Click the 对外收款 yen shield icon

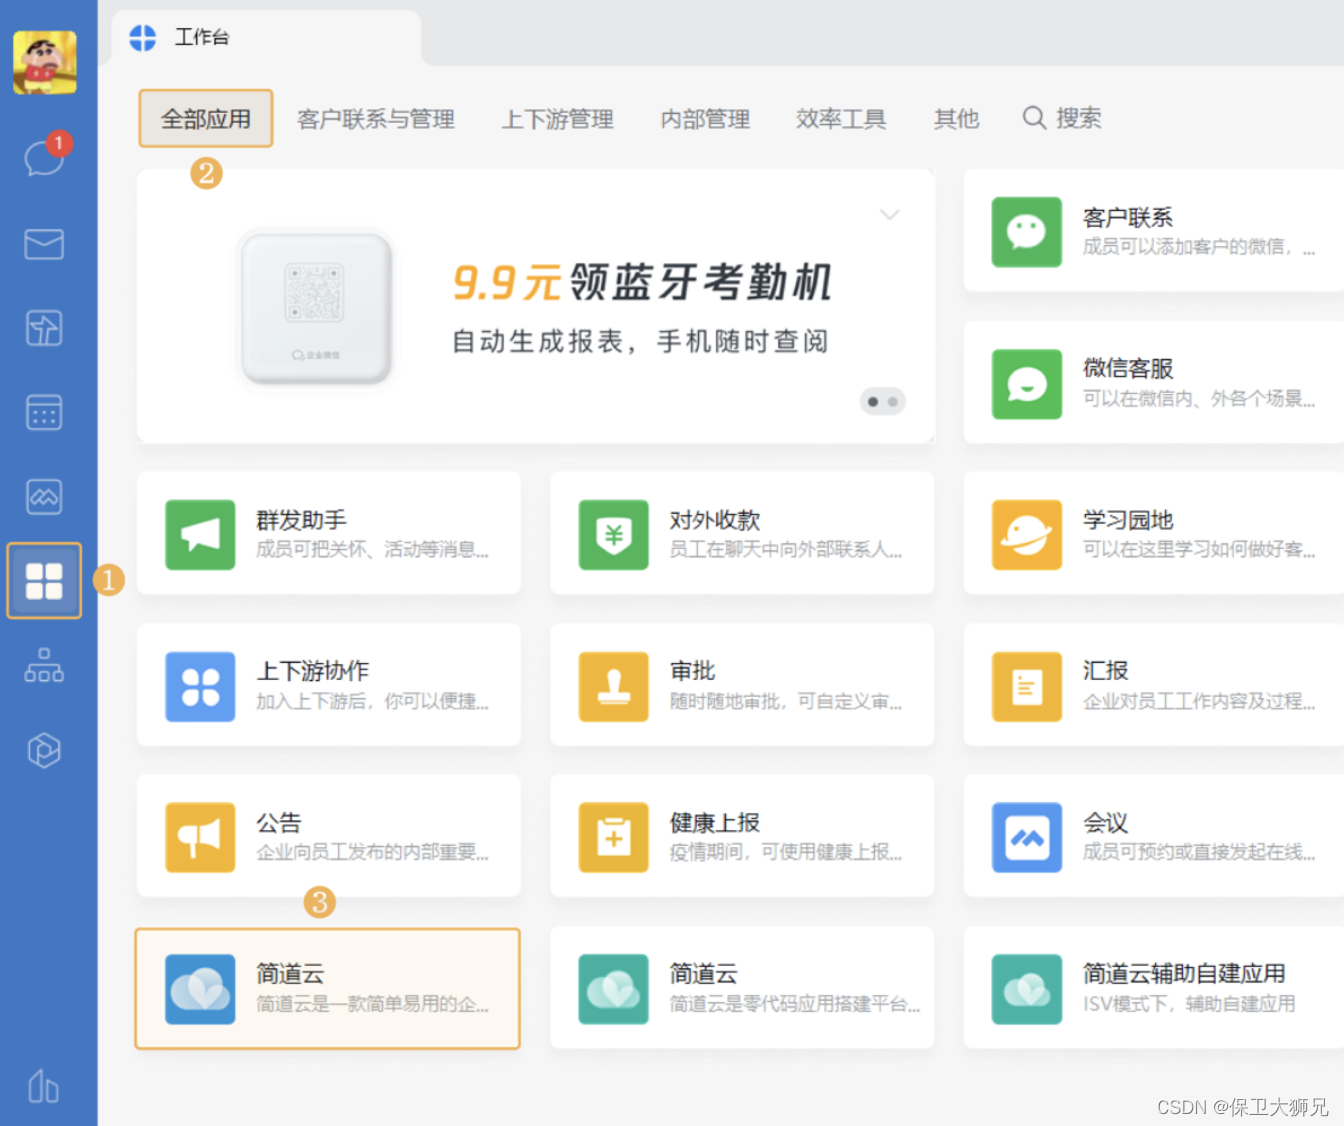(x=614, y=535)
